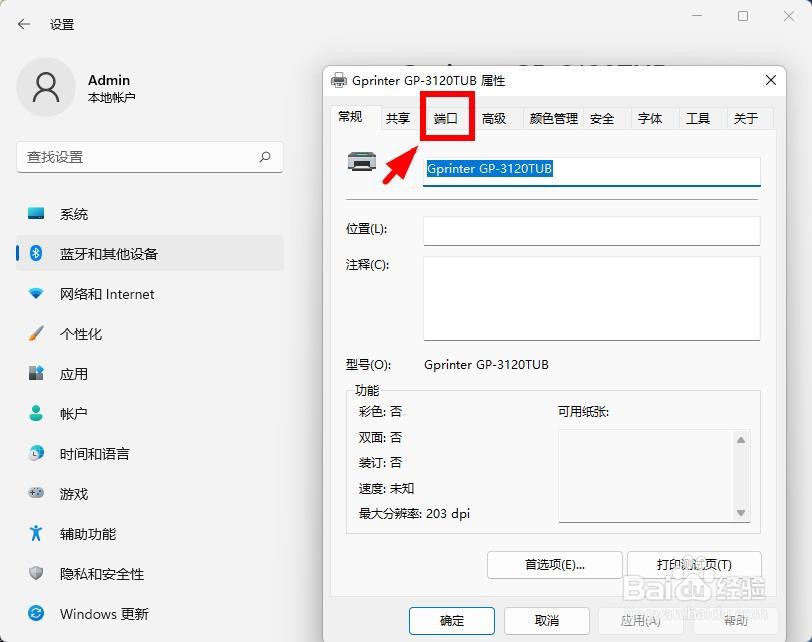Click the 双面: 否 text

click(x=380, y=437)
